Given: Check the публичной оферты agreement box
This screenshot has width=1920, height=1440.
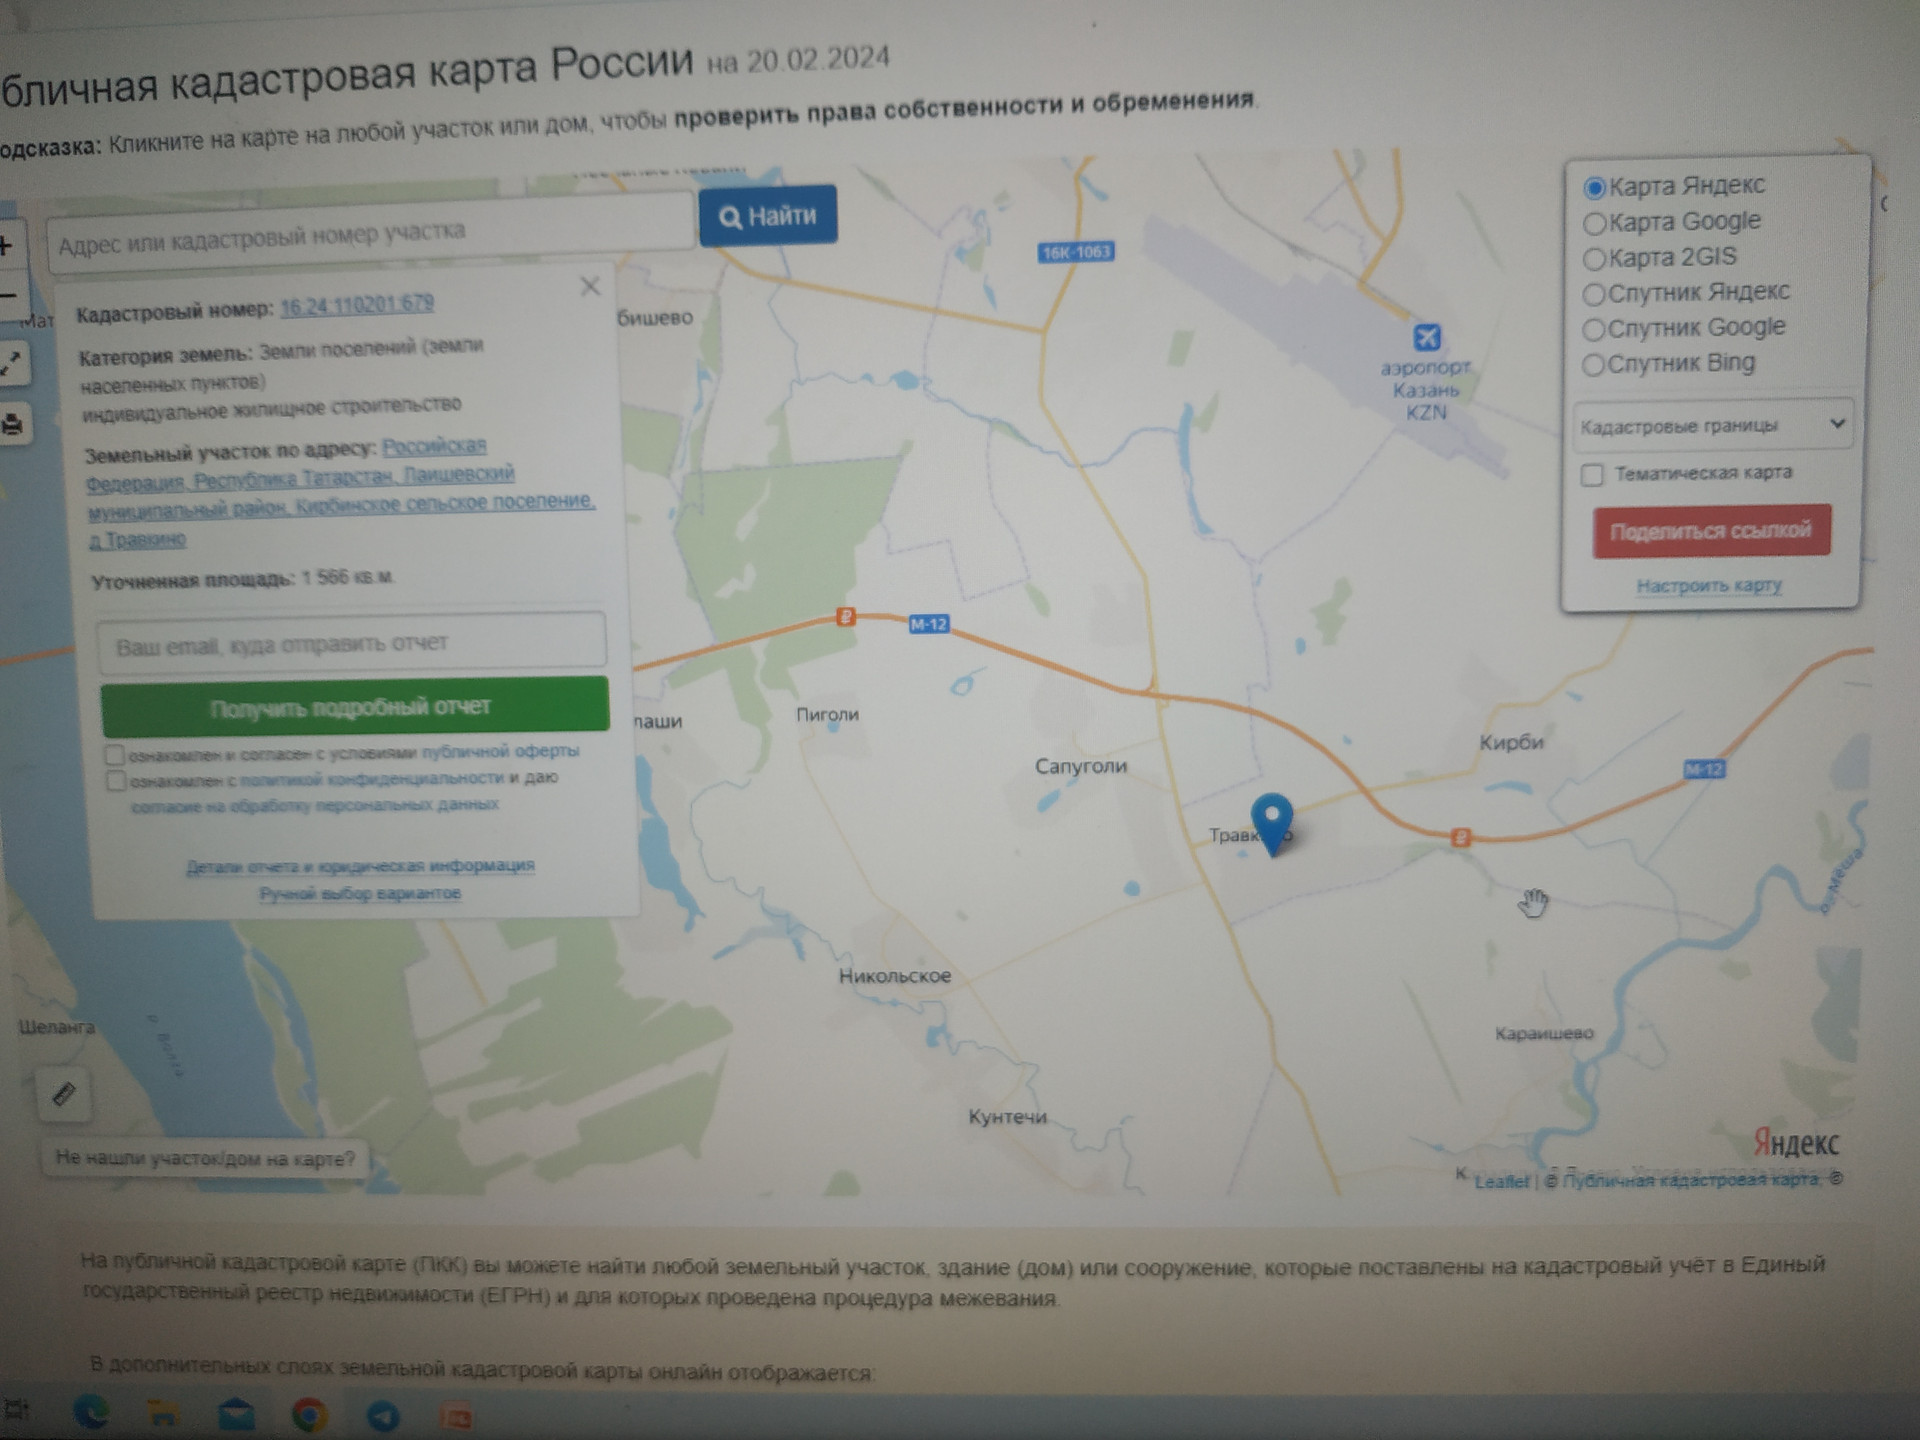Looking at the screenshot, I should [115, 754].
